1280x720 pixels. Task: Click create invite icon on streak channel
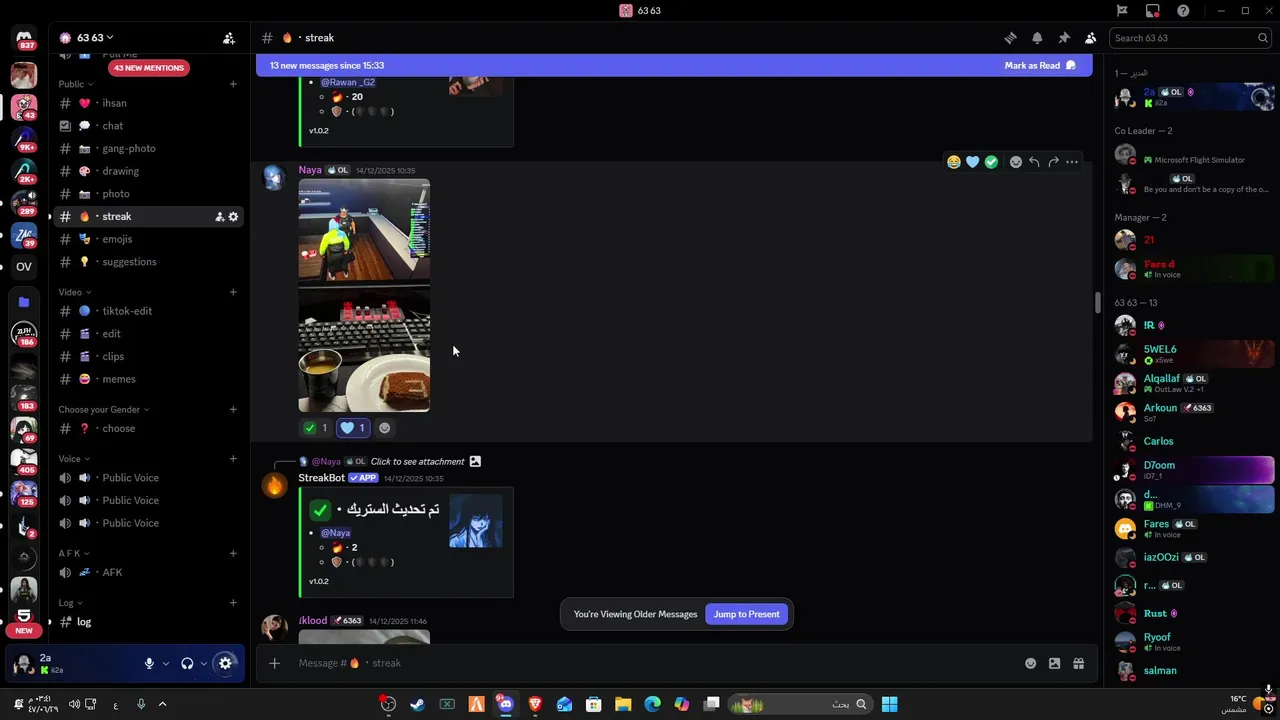(x=219, y=217)
